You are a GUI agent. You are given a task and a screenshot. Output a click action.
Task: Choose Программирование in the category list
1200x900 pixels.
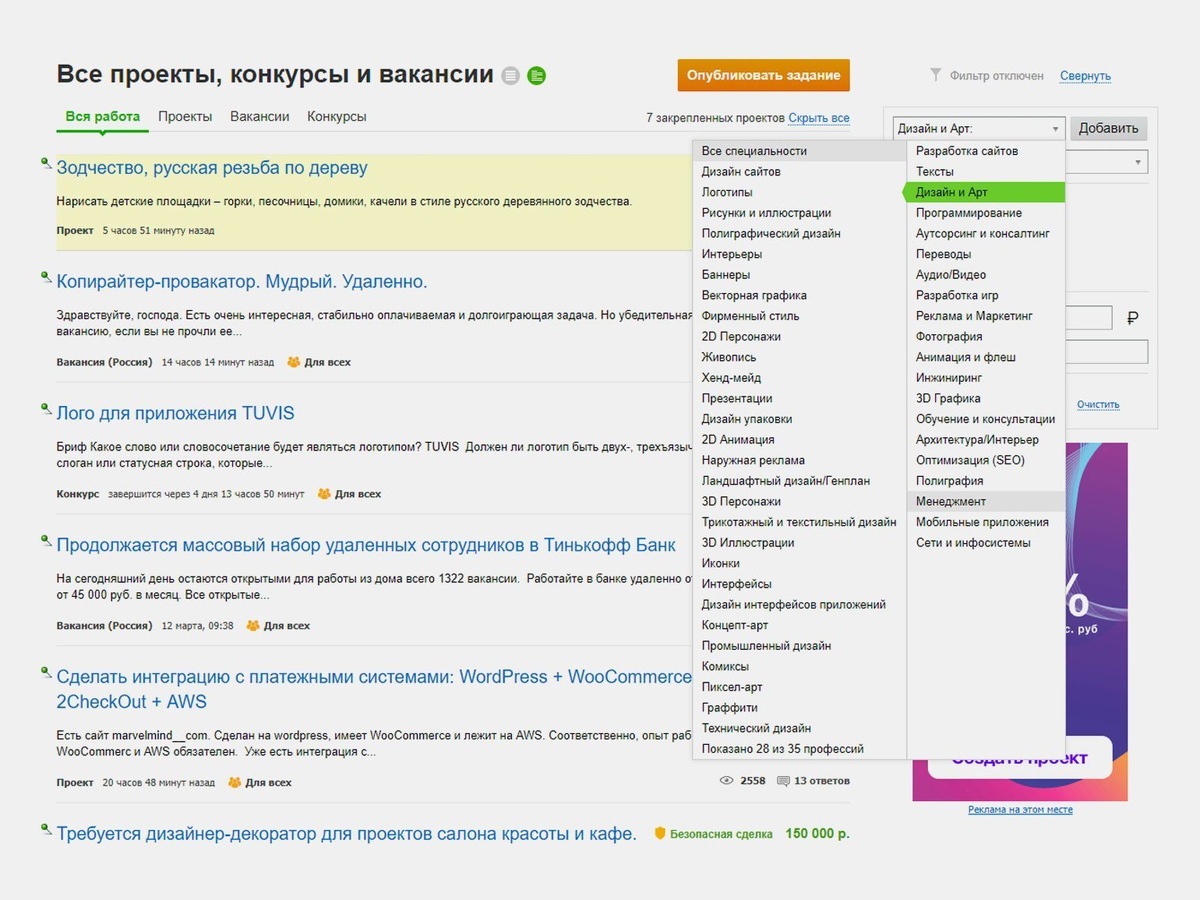(969, 213)
